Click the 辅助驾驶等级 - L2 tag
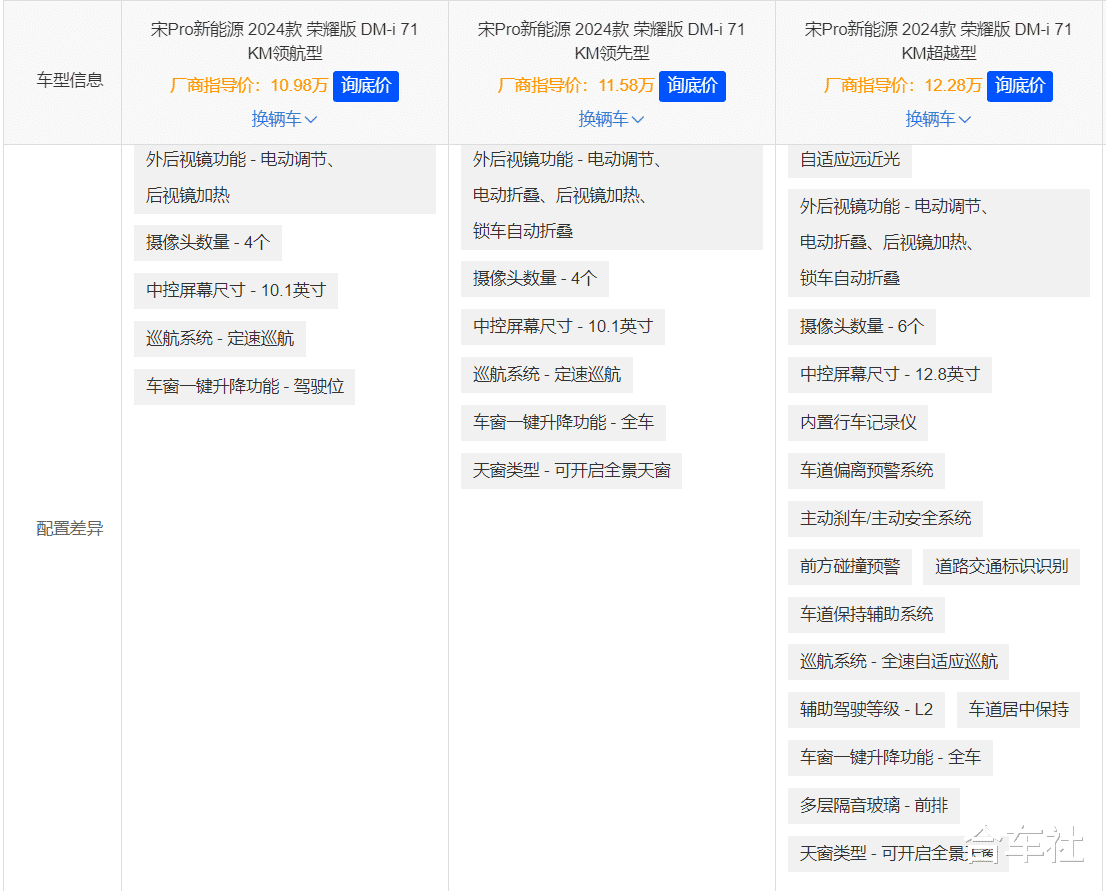Image resolution: width=1106 pixels, height=891 pixels. [866, 710]
